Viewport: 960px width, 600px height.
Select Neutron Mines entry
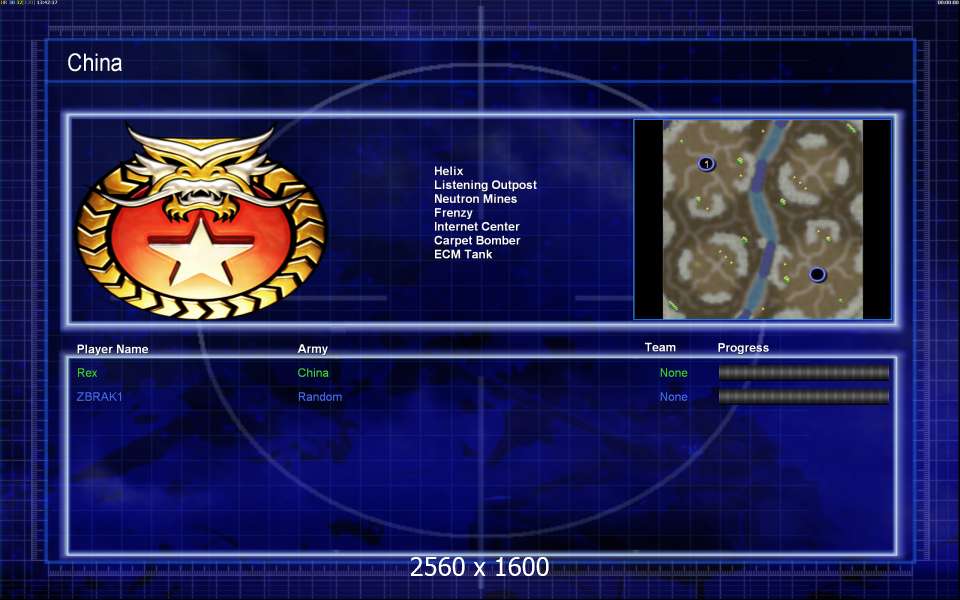point(475,199)
